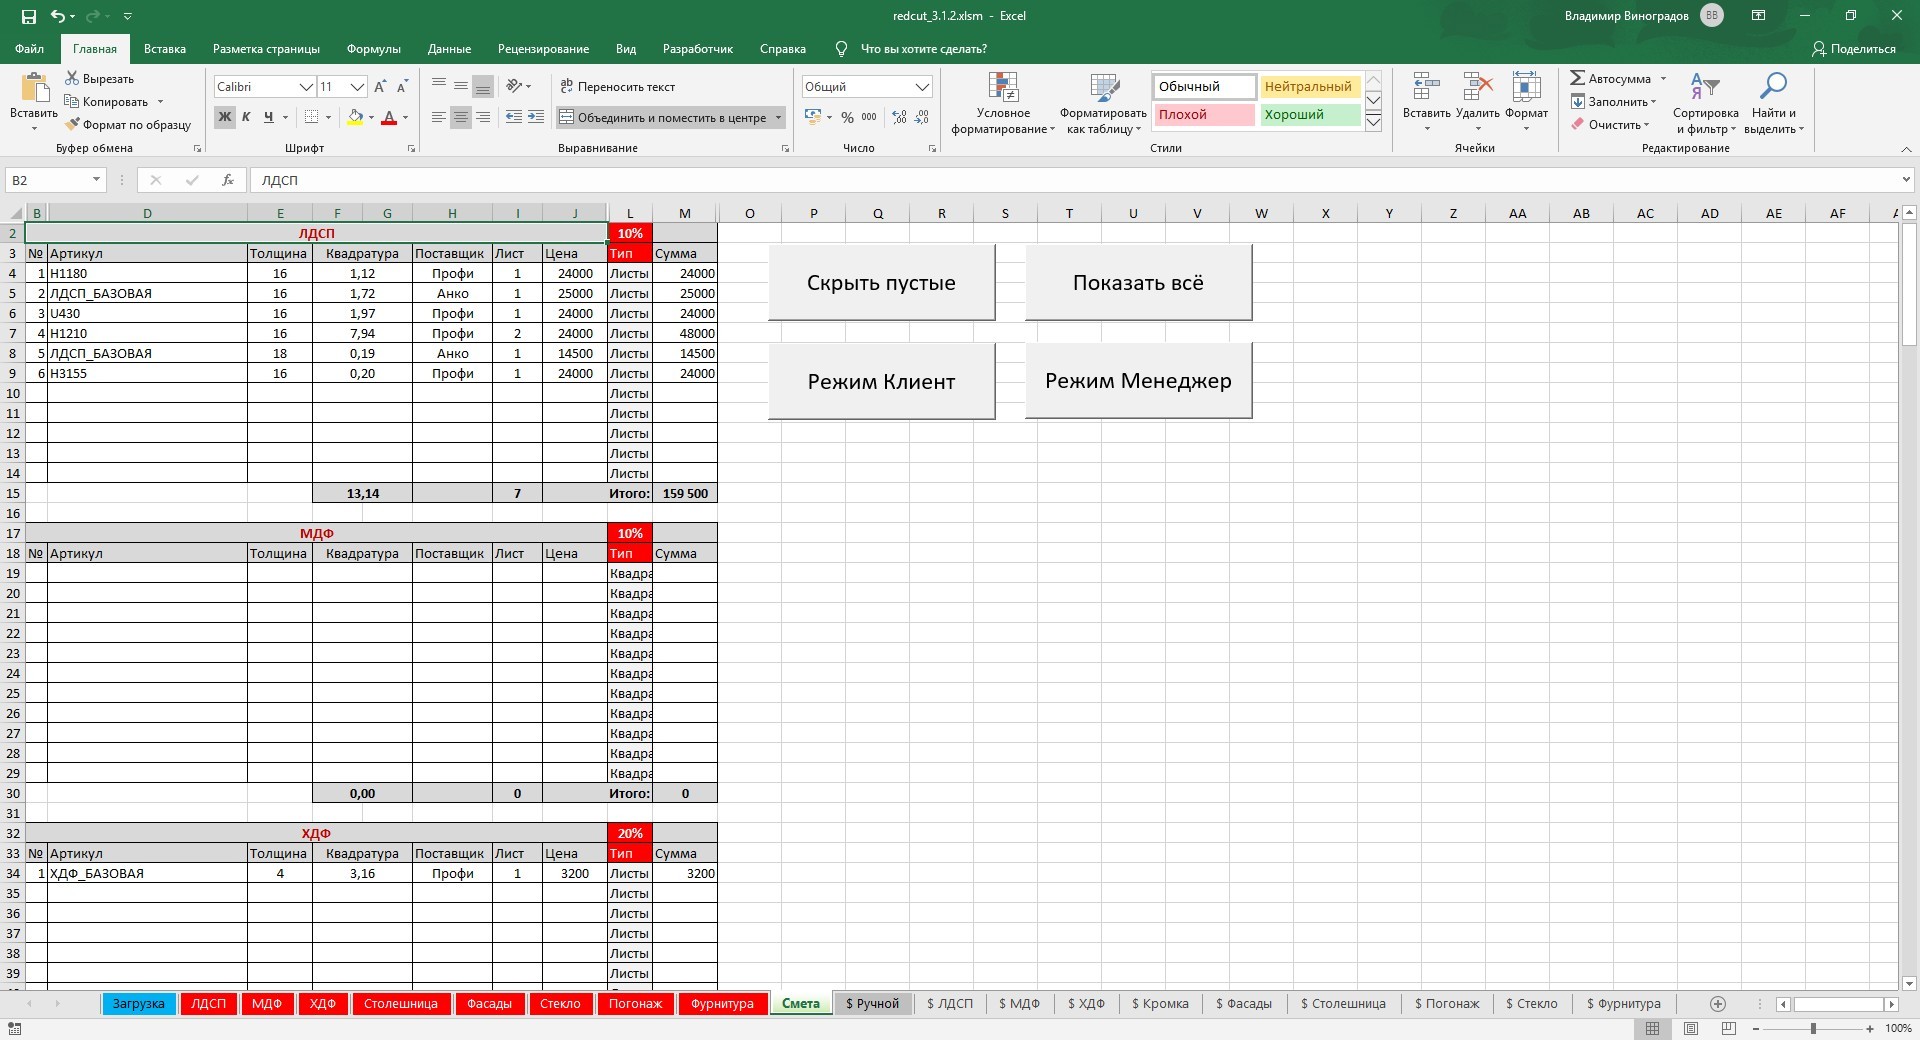The width and height of the screenshot is (1920, 1040).
Task: Click the add new sheet plus icon
Action: (x=1718, y=1004)
